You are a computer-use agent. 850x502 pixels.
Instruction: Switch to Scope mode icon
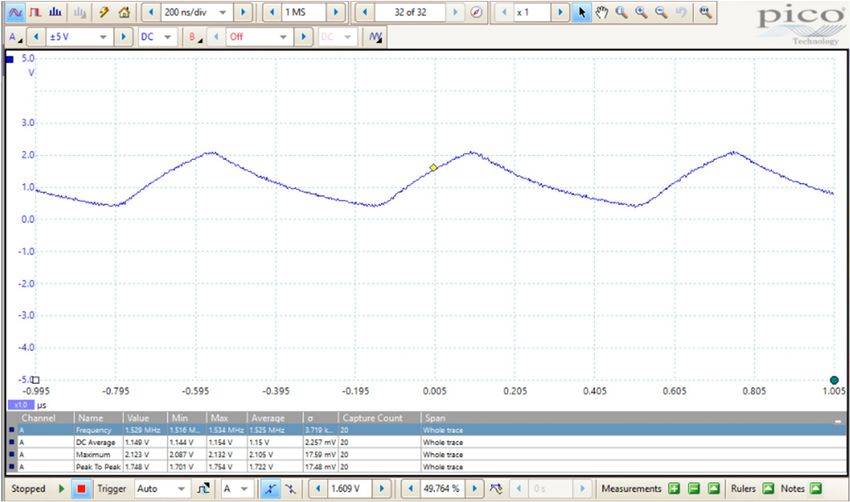click(16, 12)
